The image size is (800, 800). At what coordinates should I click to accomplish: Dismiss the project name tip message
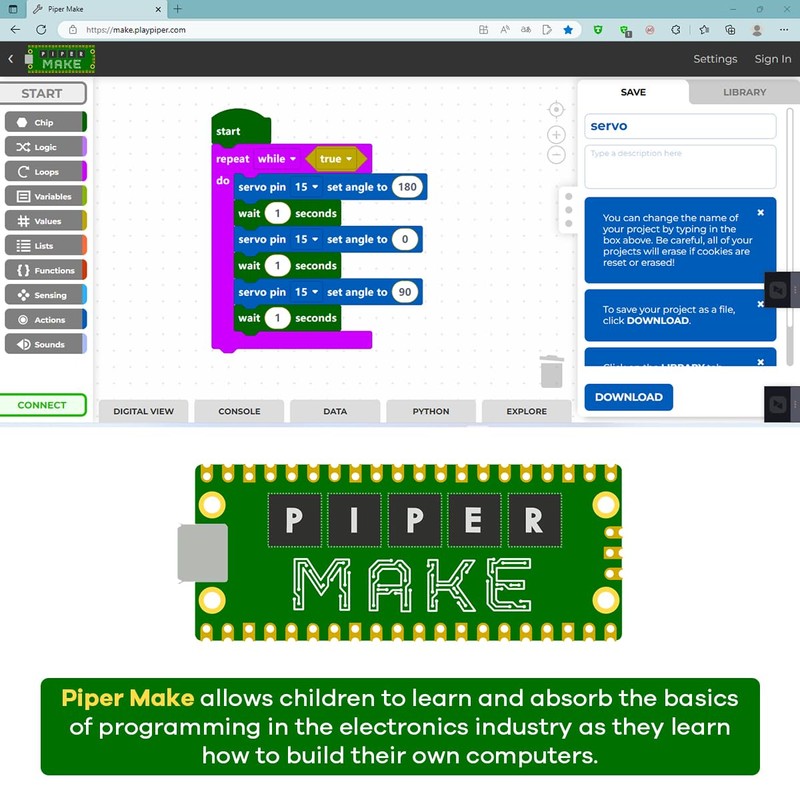(x=760, y=213)
